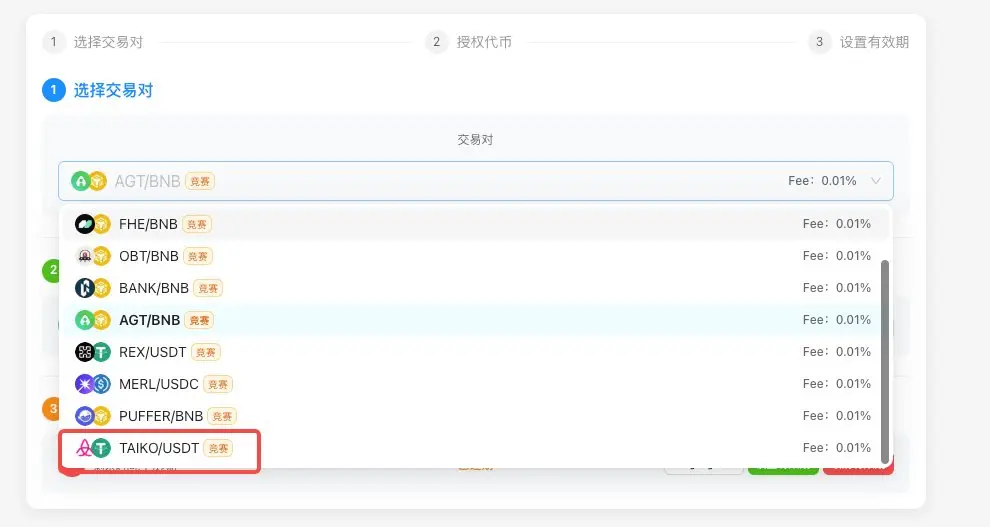Image resolution: width=990 pixels, height=527 pixels.
Task: Click the 竞赛 tag in the select box
Action: 200,182
